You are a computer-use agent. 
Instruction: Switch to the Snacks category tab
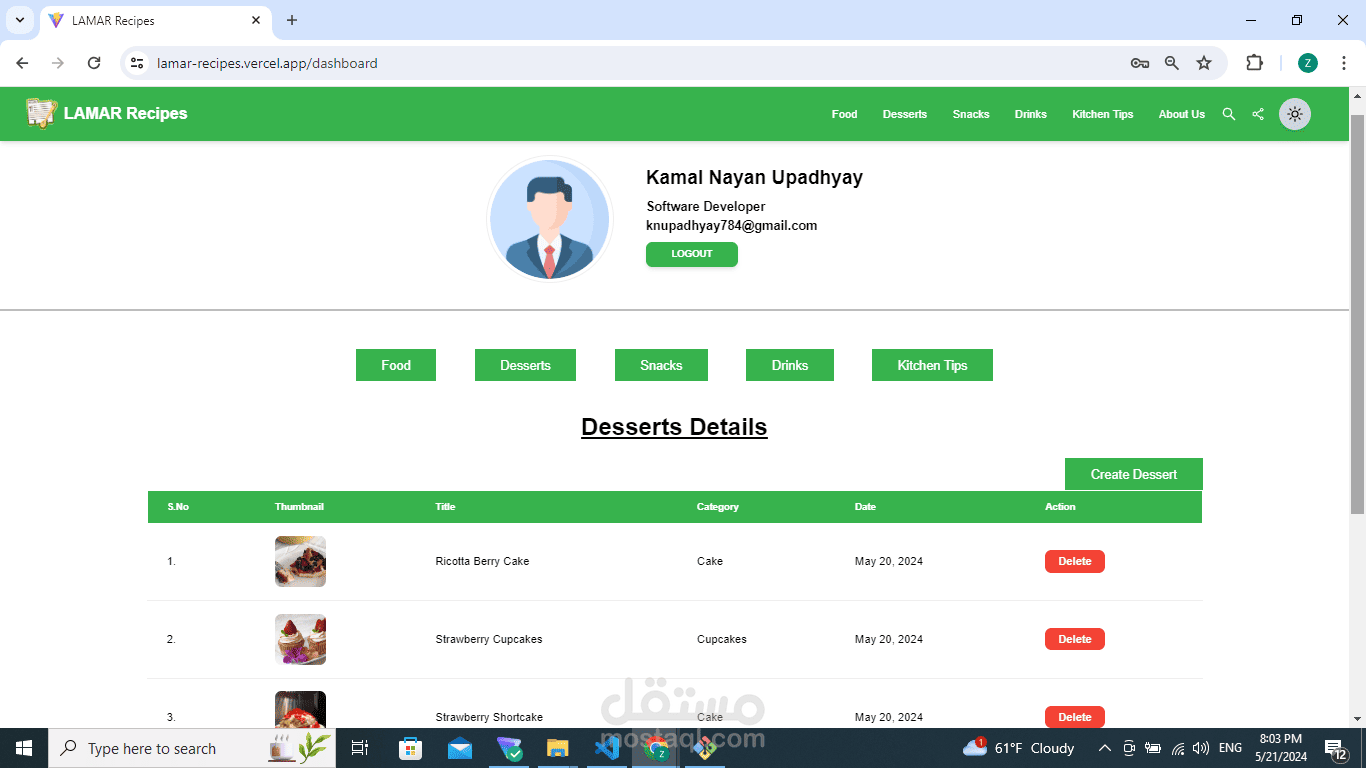(x=661, y=365)
